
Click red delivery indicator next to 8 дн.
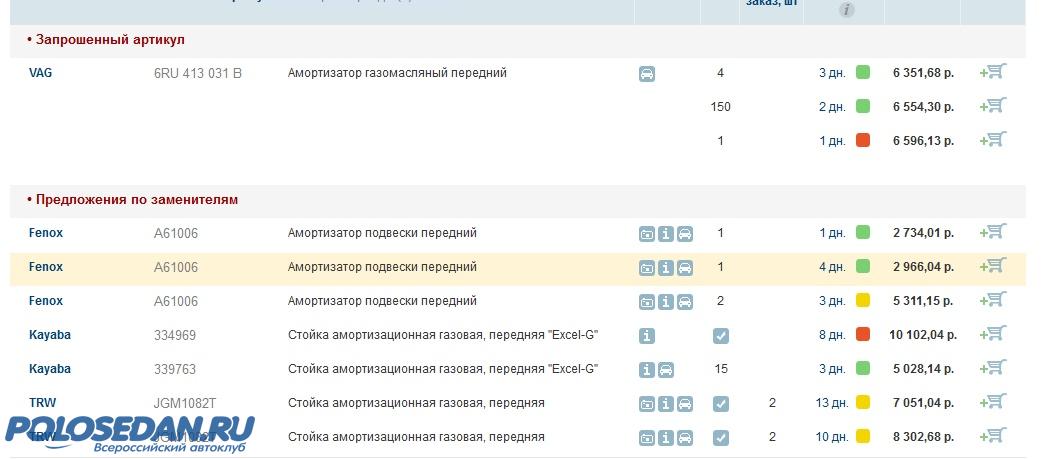(x=863, y=334)
